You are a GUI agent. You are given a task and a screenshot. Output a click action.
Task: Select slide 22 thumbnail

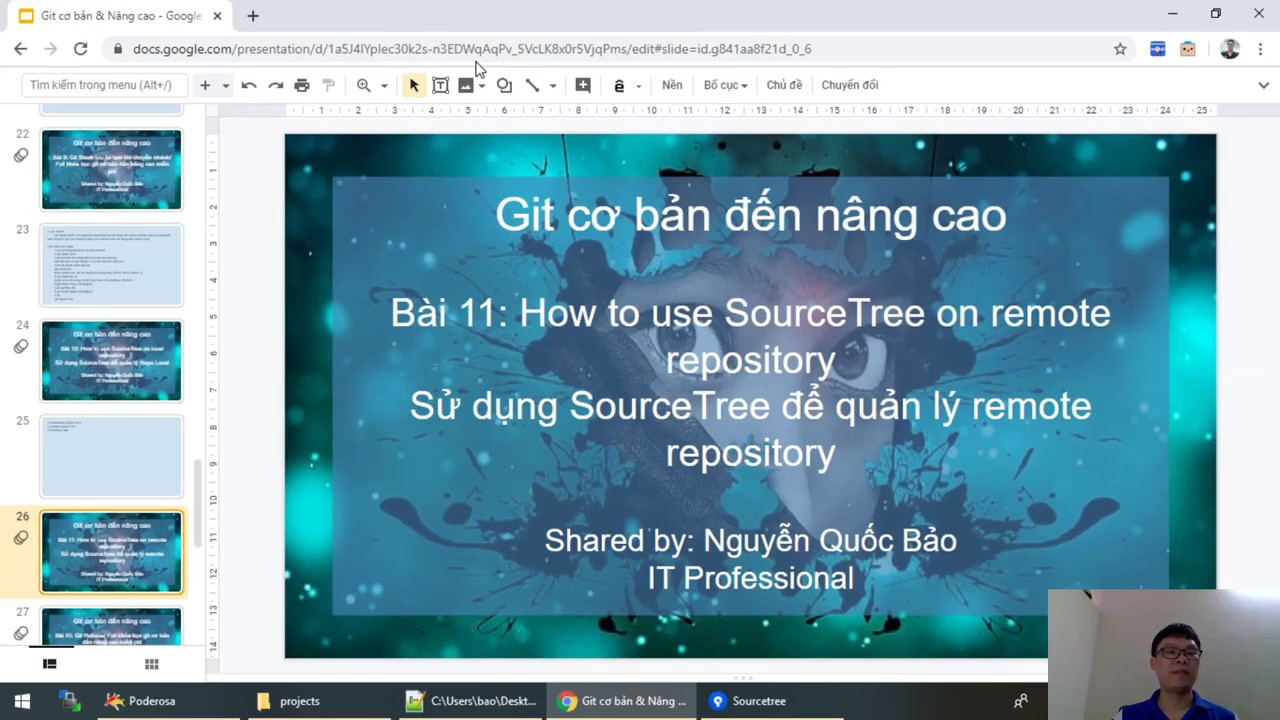111,169
